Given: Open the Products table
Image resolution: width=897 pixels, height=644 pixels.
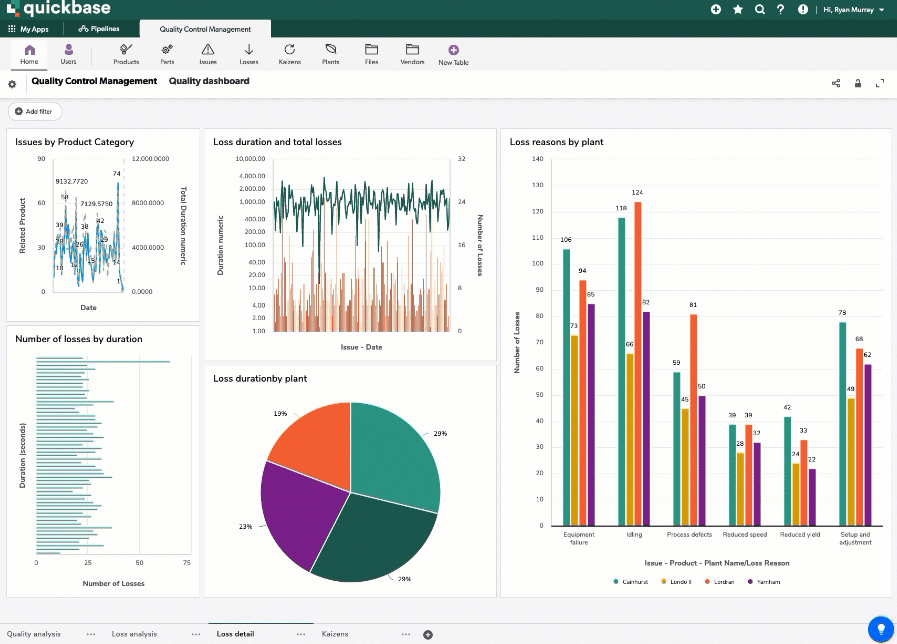Looking at the screenshot, I should 126,54.
